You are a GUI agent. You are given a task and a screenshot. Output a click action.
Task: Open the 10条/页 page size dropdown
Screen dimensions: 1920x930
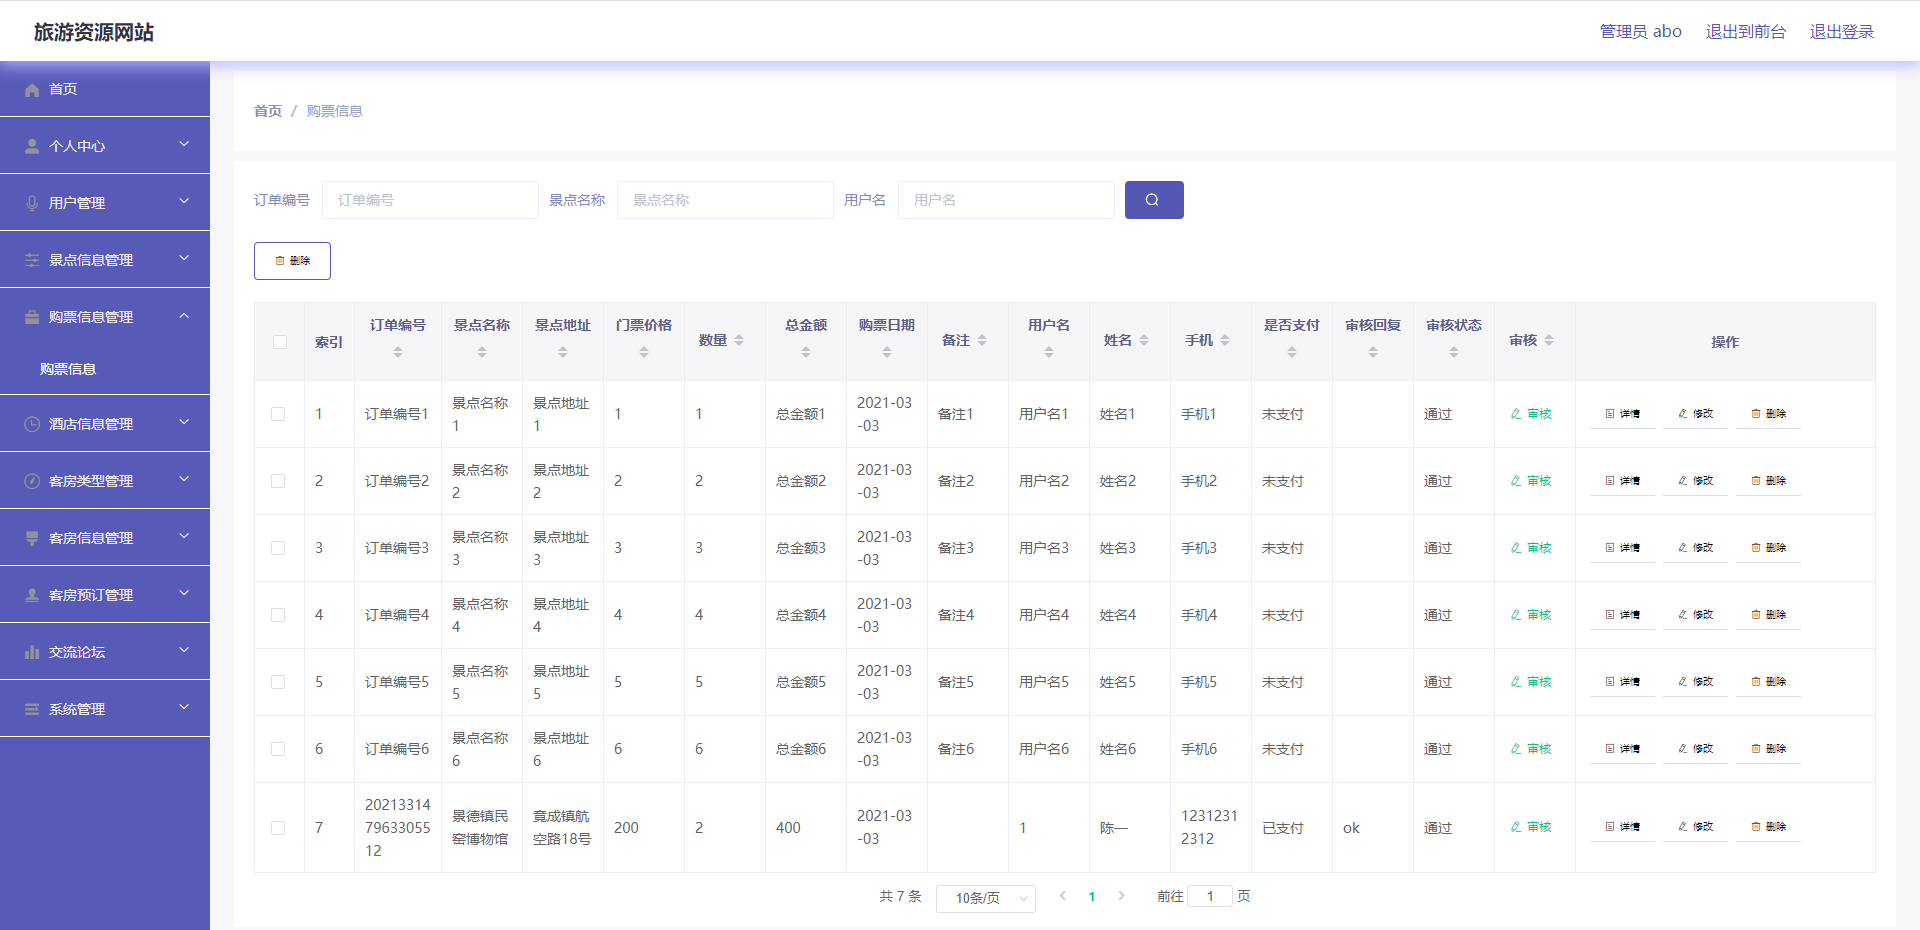coord(985,898)
